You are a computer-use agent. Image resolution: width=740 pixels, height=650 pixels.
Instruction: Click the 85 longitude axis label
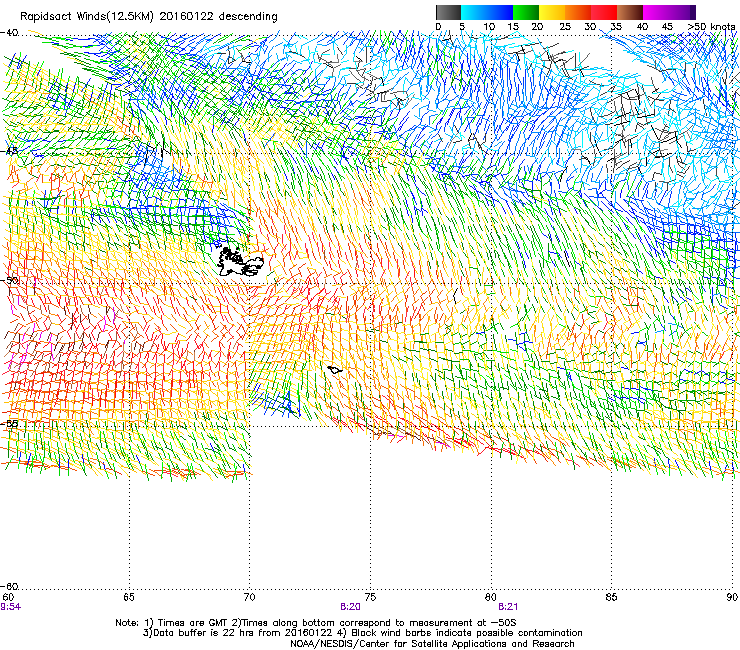(611, 597)
